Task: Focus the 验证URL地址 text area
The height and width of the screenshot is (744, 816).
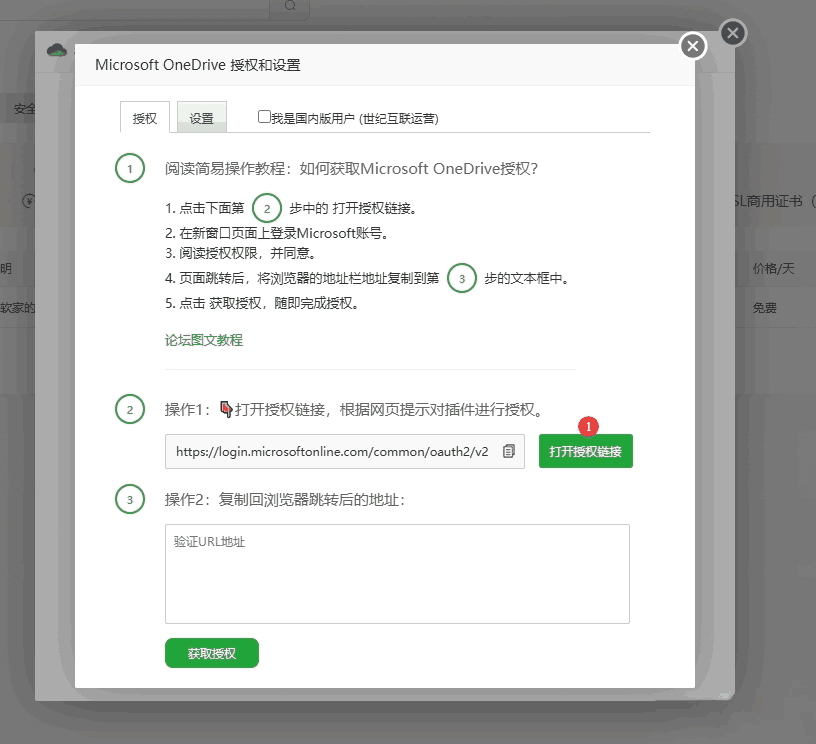Action: click(x=397, y=574)
